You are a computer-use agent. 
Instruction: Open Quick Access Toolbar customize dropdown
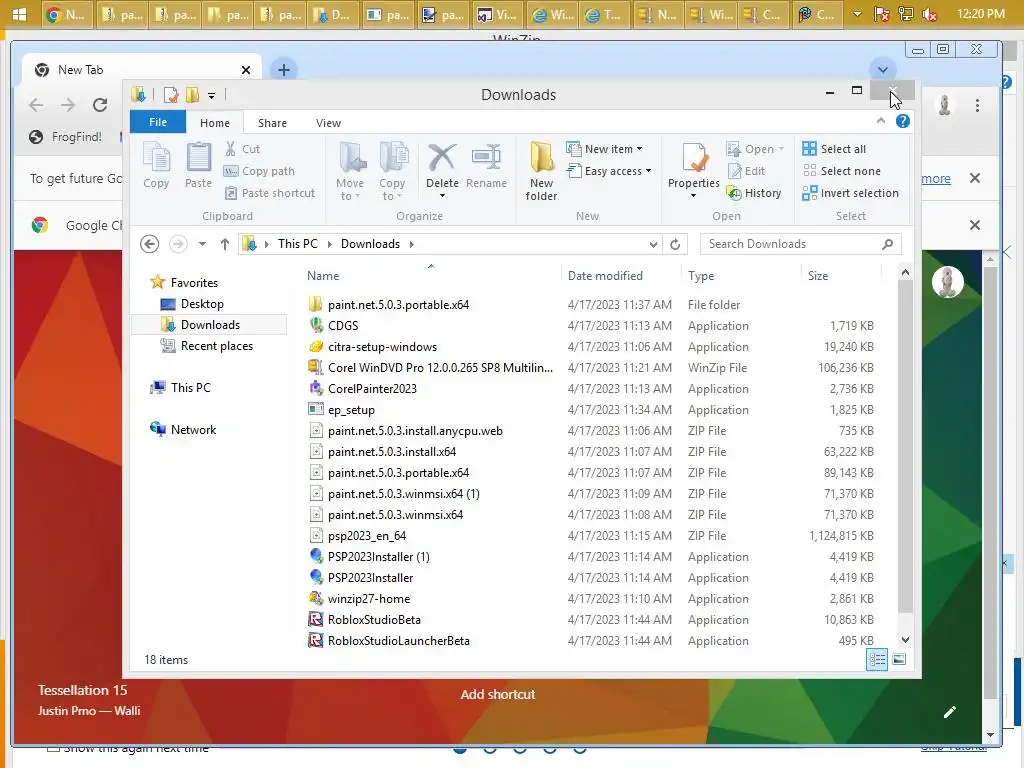(212, 95)
